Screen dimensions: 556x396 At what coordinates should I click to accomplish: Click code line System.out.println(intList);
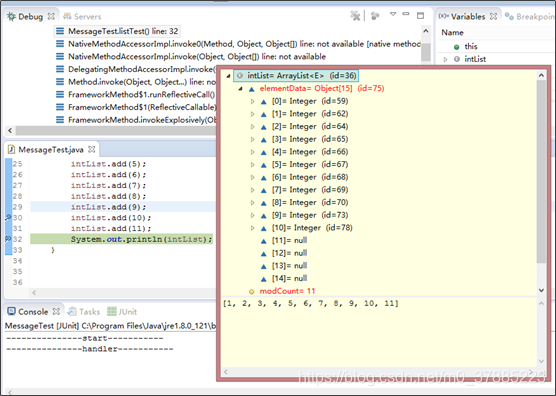click(141, 239)
